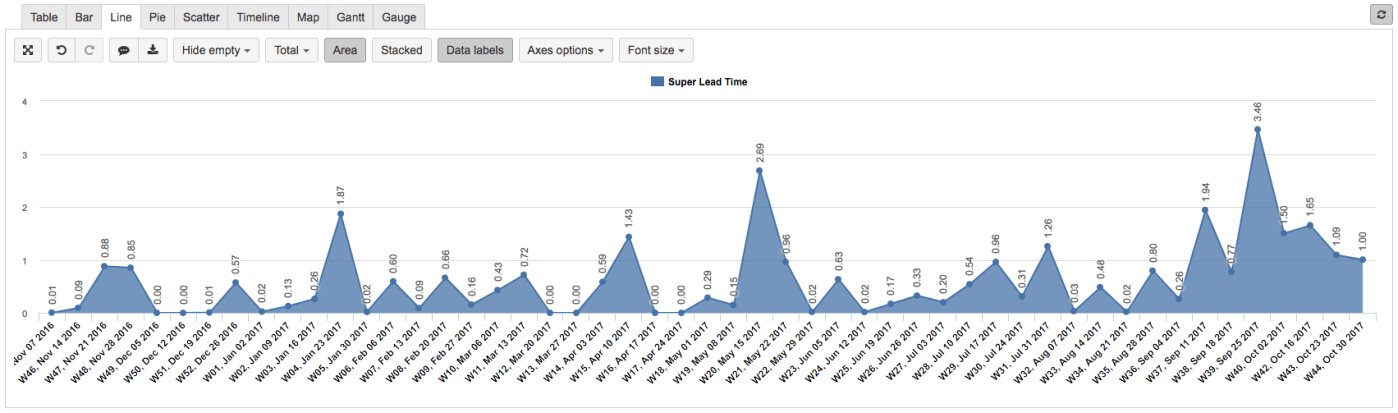Image resolution: width=1398 pixels, height=413 pixels.
Task: Click the 3.46 peak data point
Action: [1257, 129]
